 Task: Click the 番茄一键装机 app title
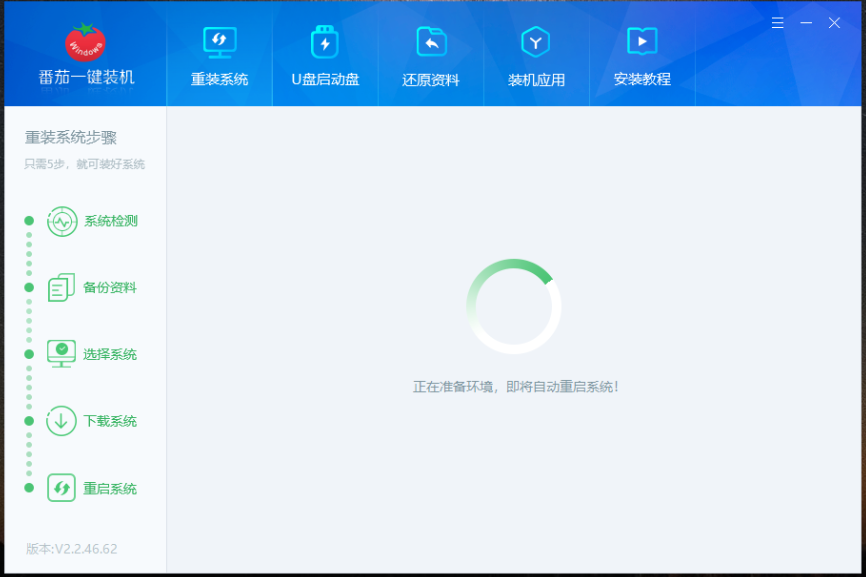pyautogui.click(x=87, y=77)
